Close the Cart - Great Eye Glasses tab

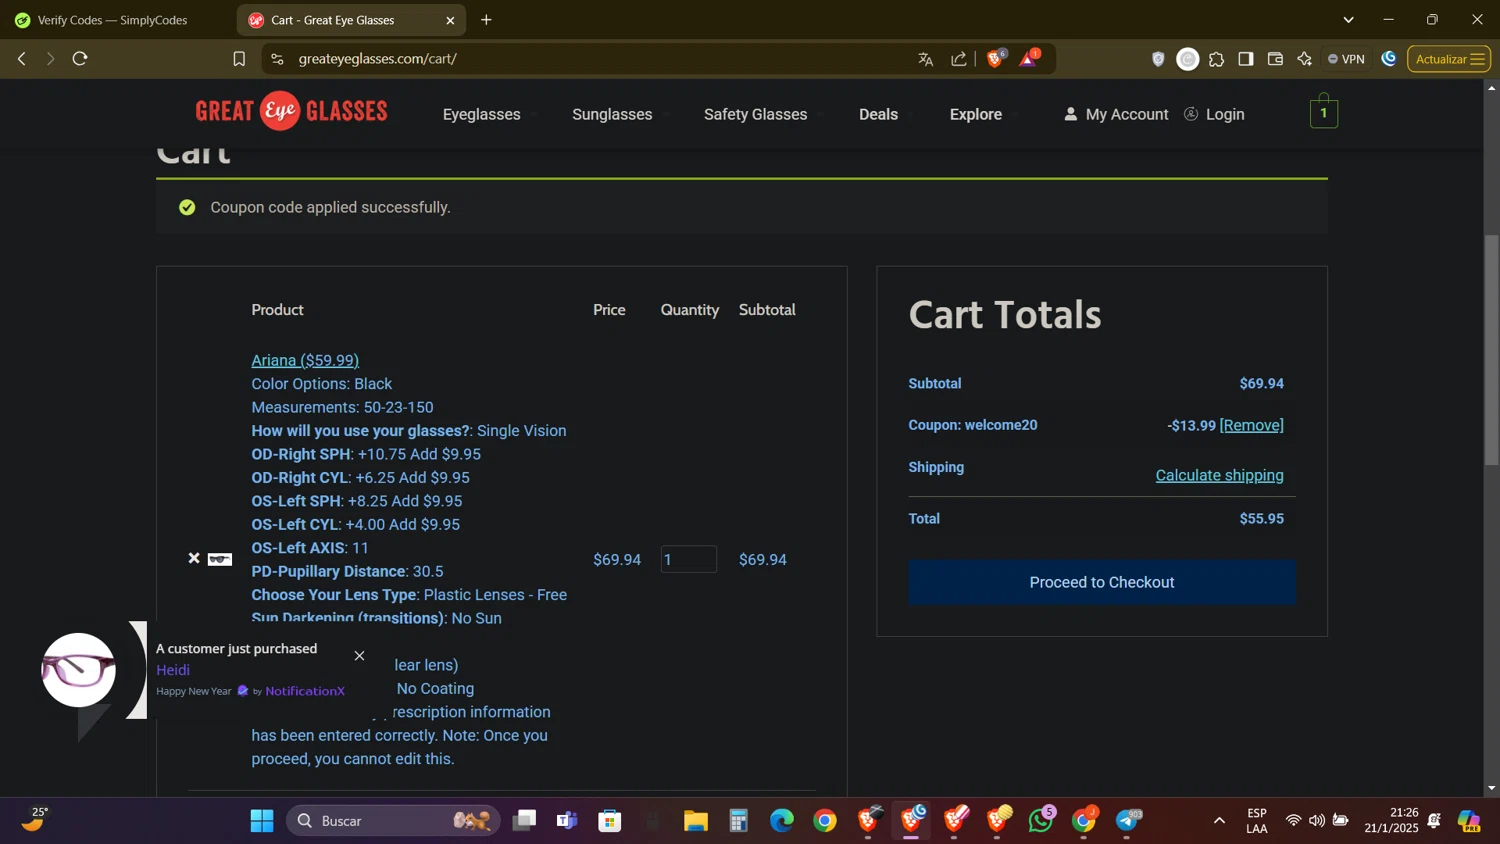[x=450, y=20]
